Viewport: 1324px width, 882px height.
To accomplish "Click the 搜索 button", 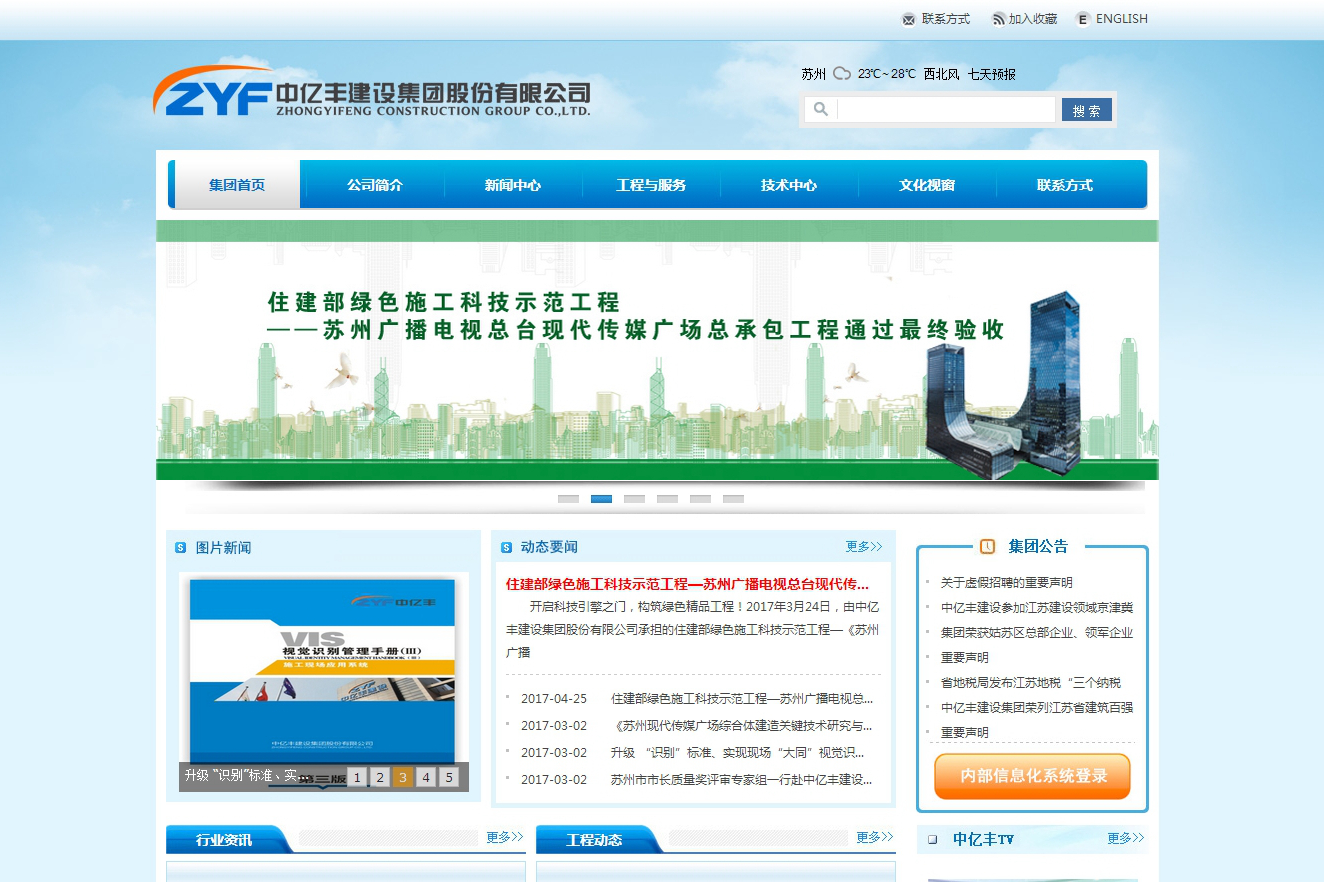I will (1087, 110).
